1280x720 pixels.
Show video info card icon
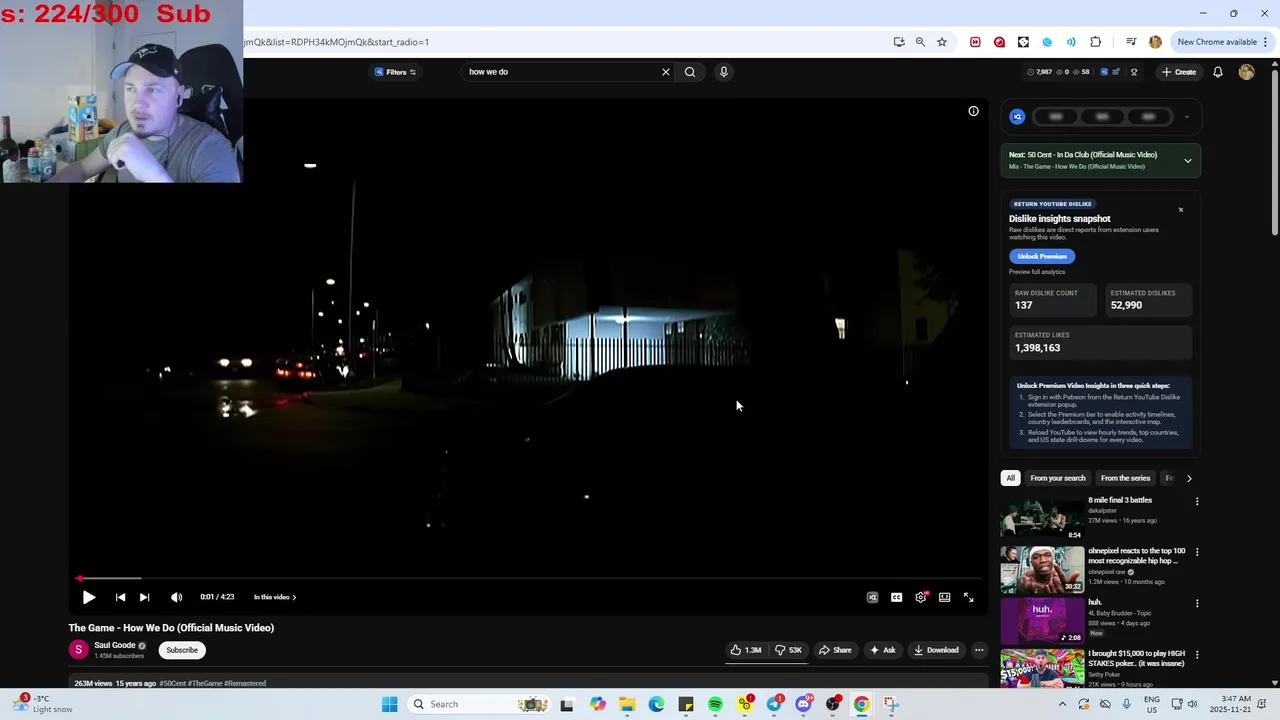click(x=973, y=111)
